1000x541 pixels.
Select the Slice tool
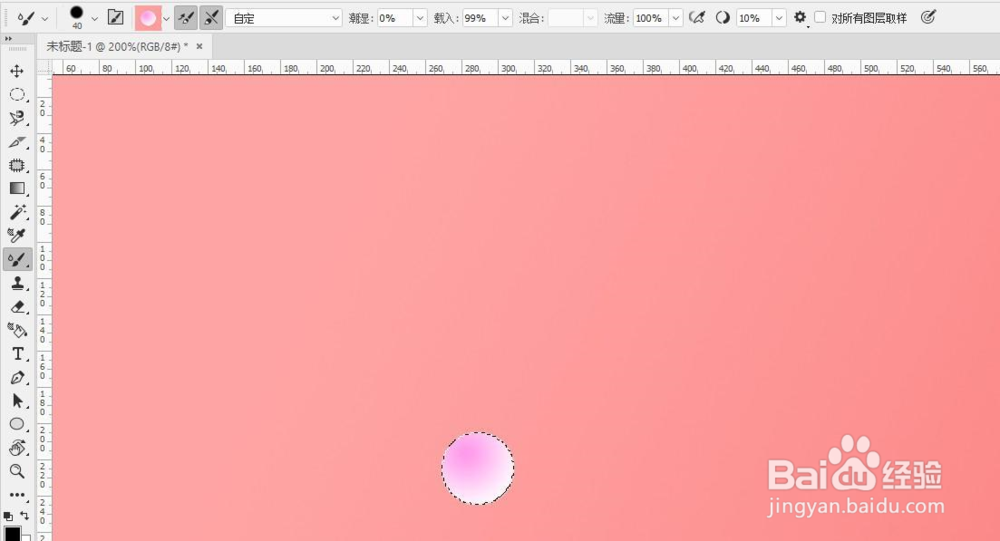pyautogui.click(x=17, y=142)
